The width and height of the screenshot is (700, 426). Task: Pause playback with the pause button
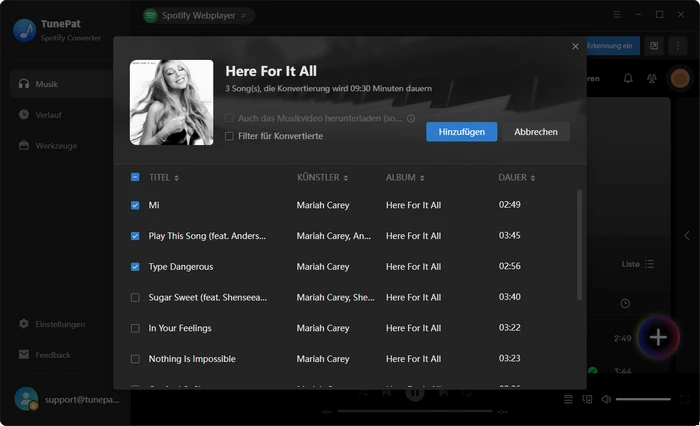point(415,393)
